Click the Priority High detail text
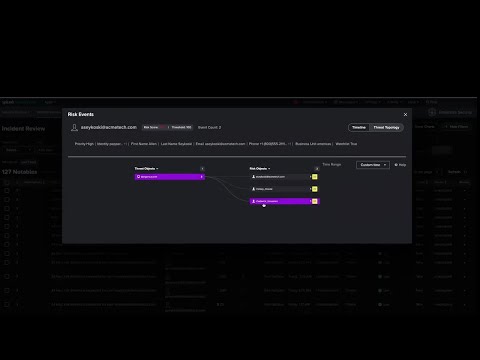Viewport: 480px width, 360px height. pyautogui.click(x=84, y=144)
